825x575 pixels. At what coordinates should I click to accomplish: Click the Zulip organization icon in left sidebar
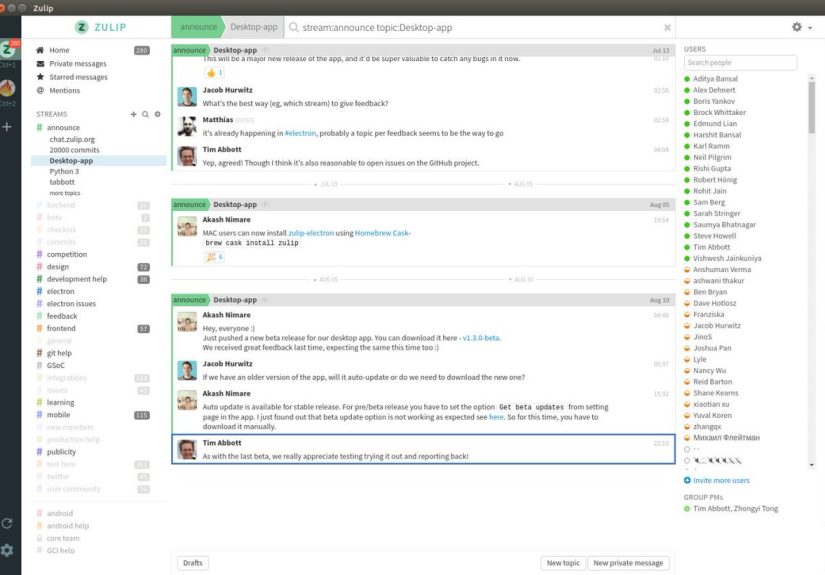8,49
